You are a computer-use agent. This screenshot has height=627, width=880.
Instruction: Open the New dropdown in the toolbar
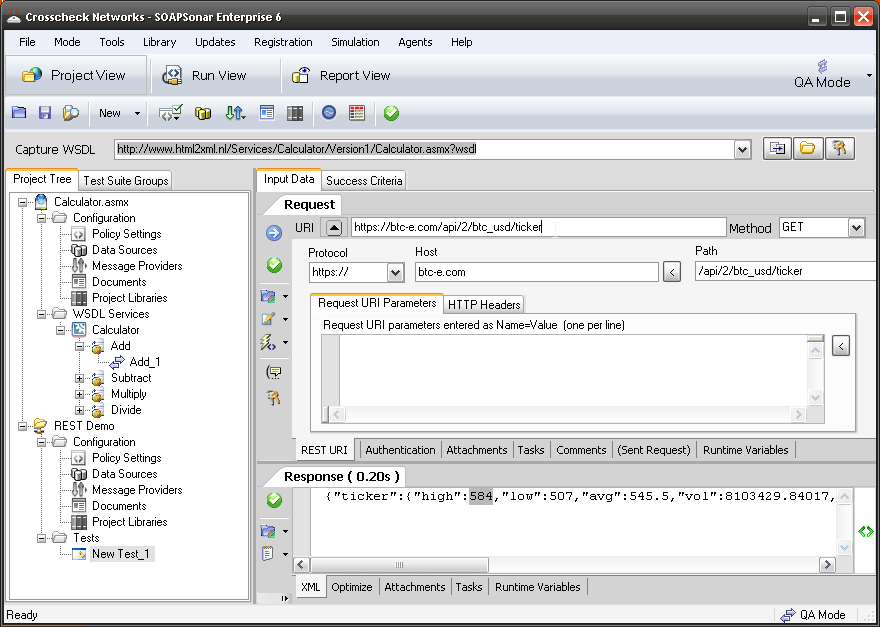tap(137, 113)
